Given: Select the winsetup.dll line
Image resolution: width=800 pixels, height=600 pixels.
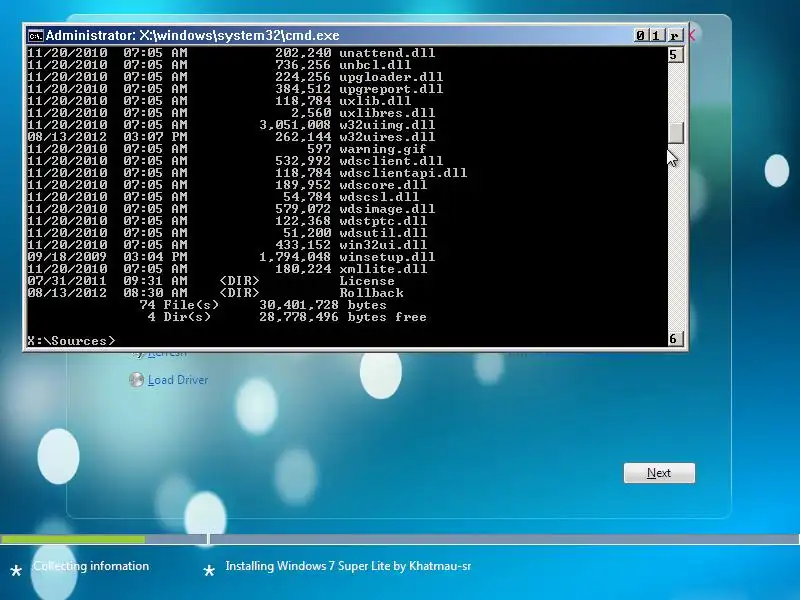Looking at the screenshot, I should coord(231,257).
